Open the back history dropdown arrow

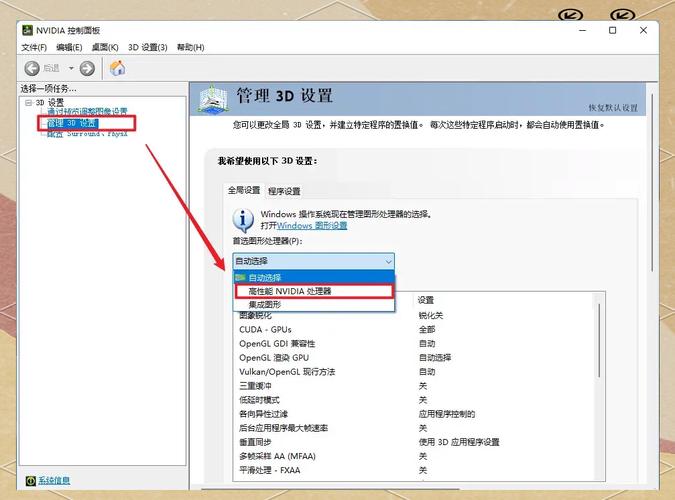71,68
